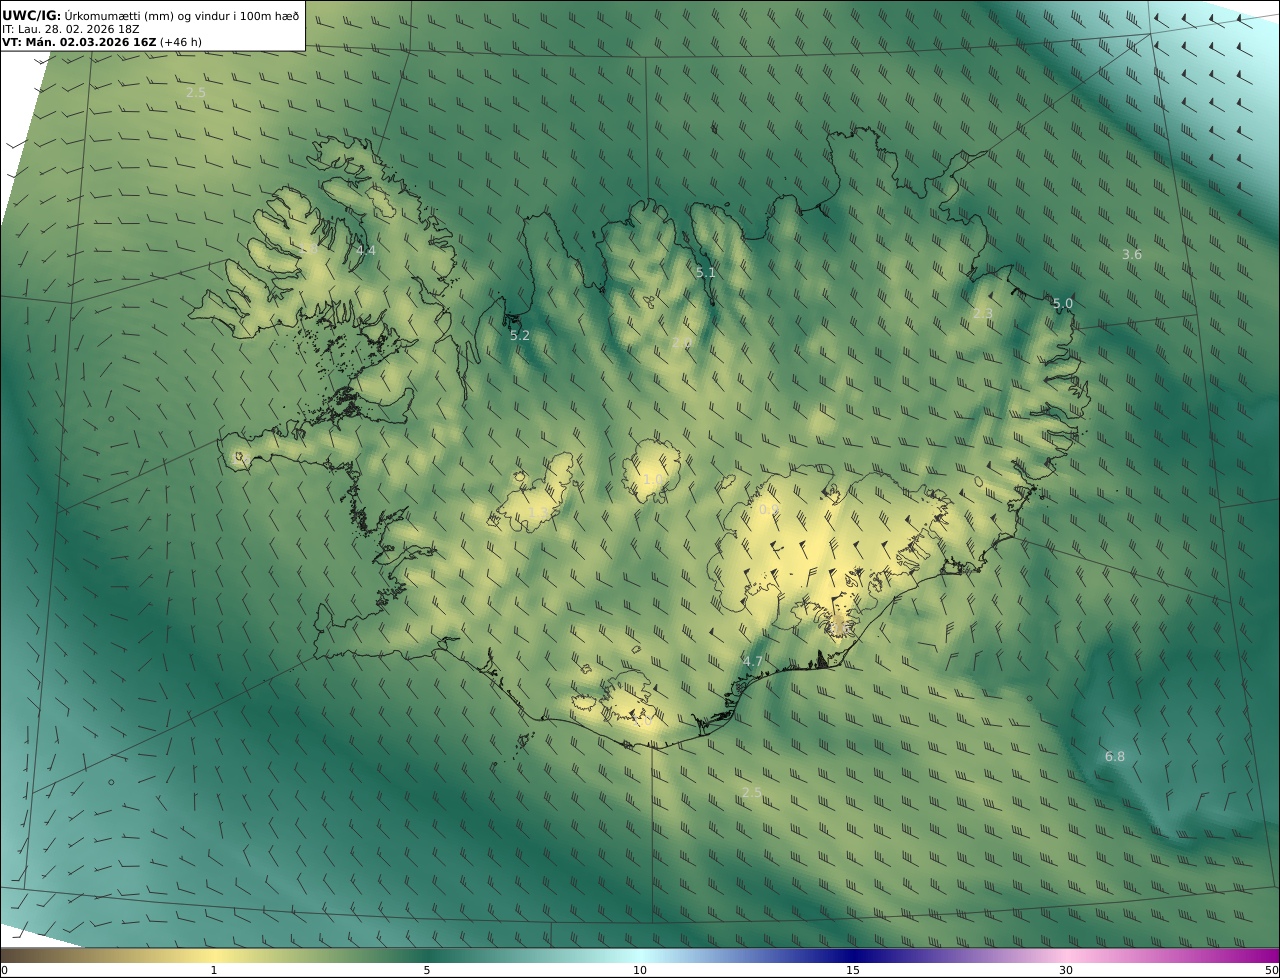
Task: Click the dark blue colorbar segment near 15
Action: click(x=853, y=955)
